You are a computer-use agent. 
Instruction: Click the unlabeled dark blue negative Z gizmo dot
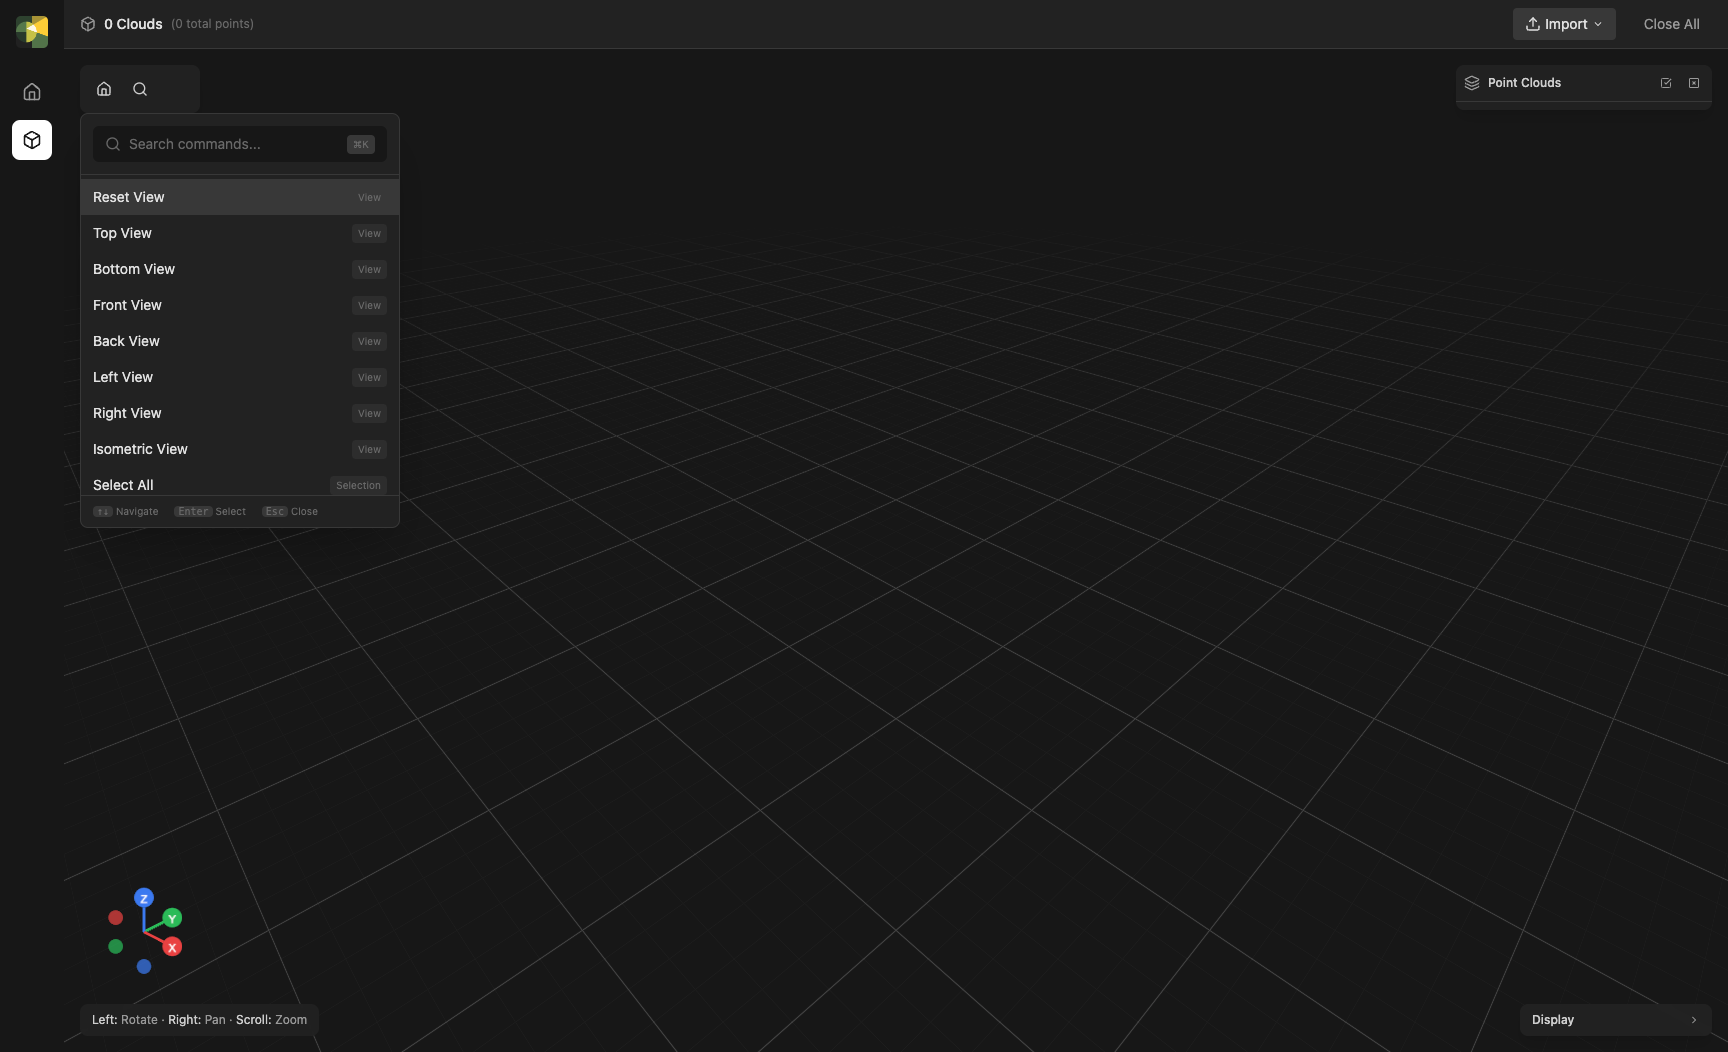click(144, 966)
